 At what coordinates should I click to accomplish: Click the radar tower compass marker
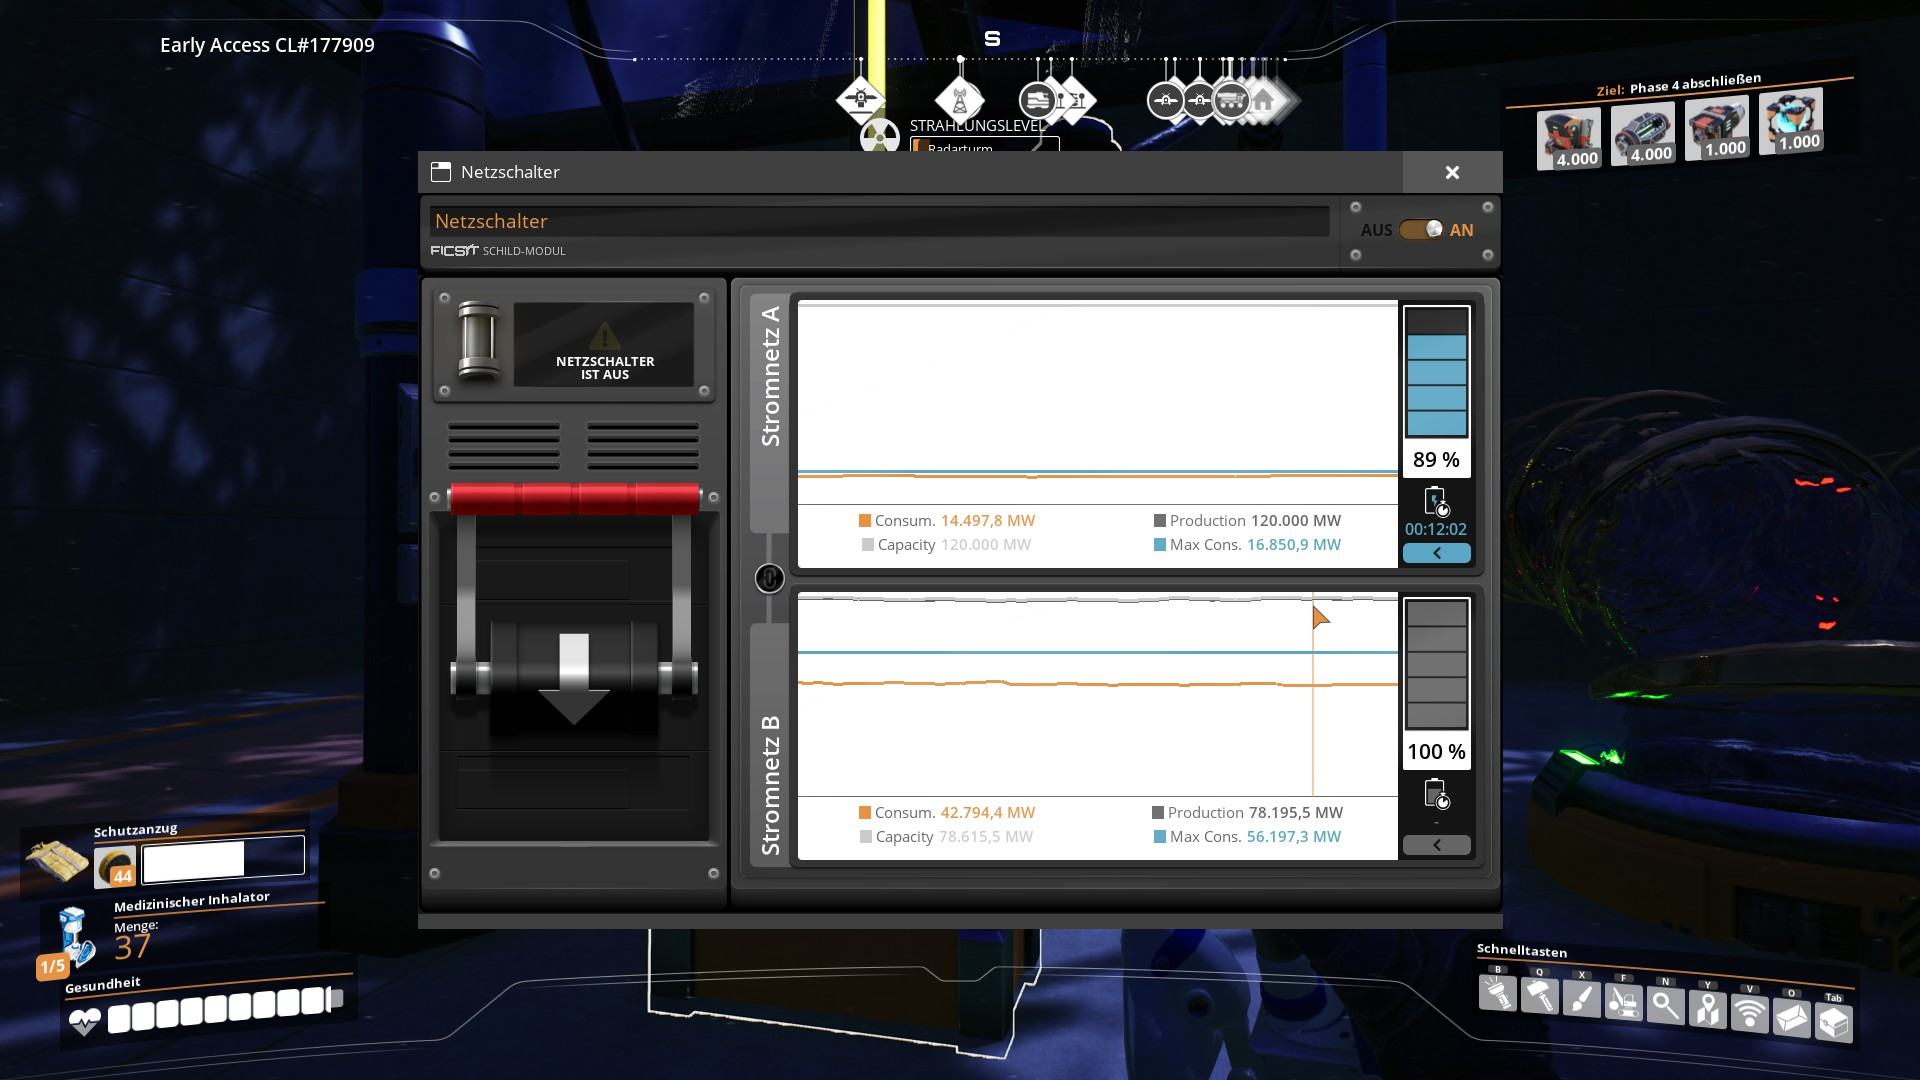[x=959, y=100]
